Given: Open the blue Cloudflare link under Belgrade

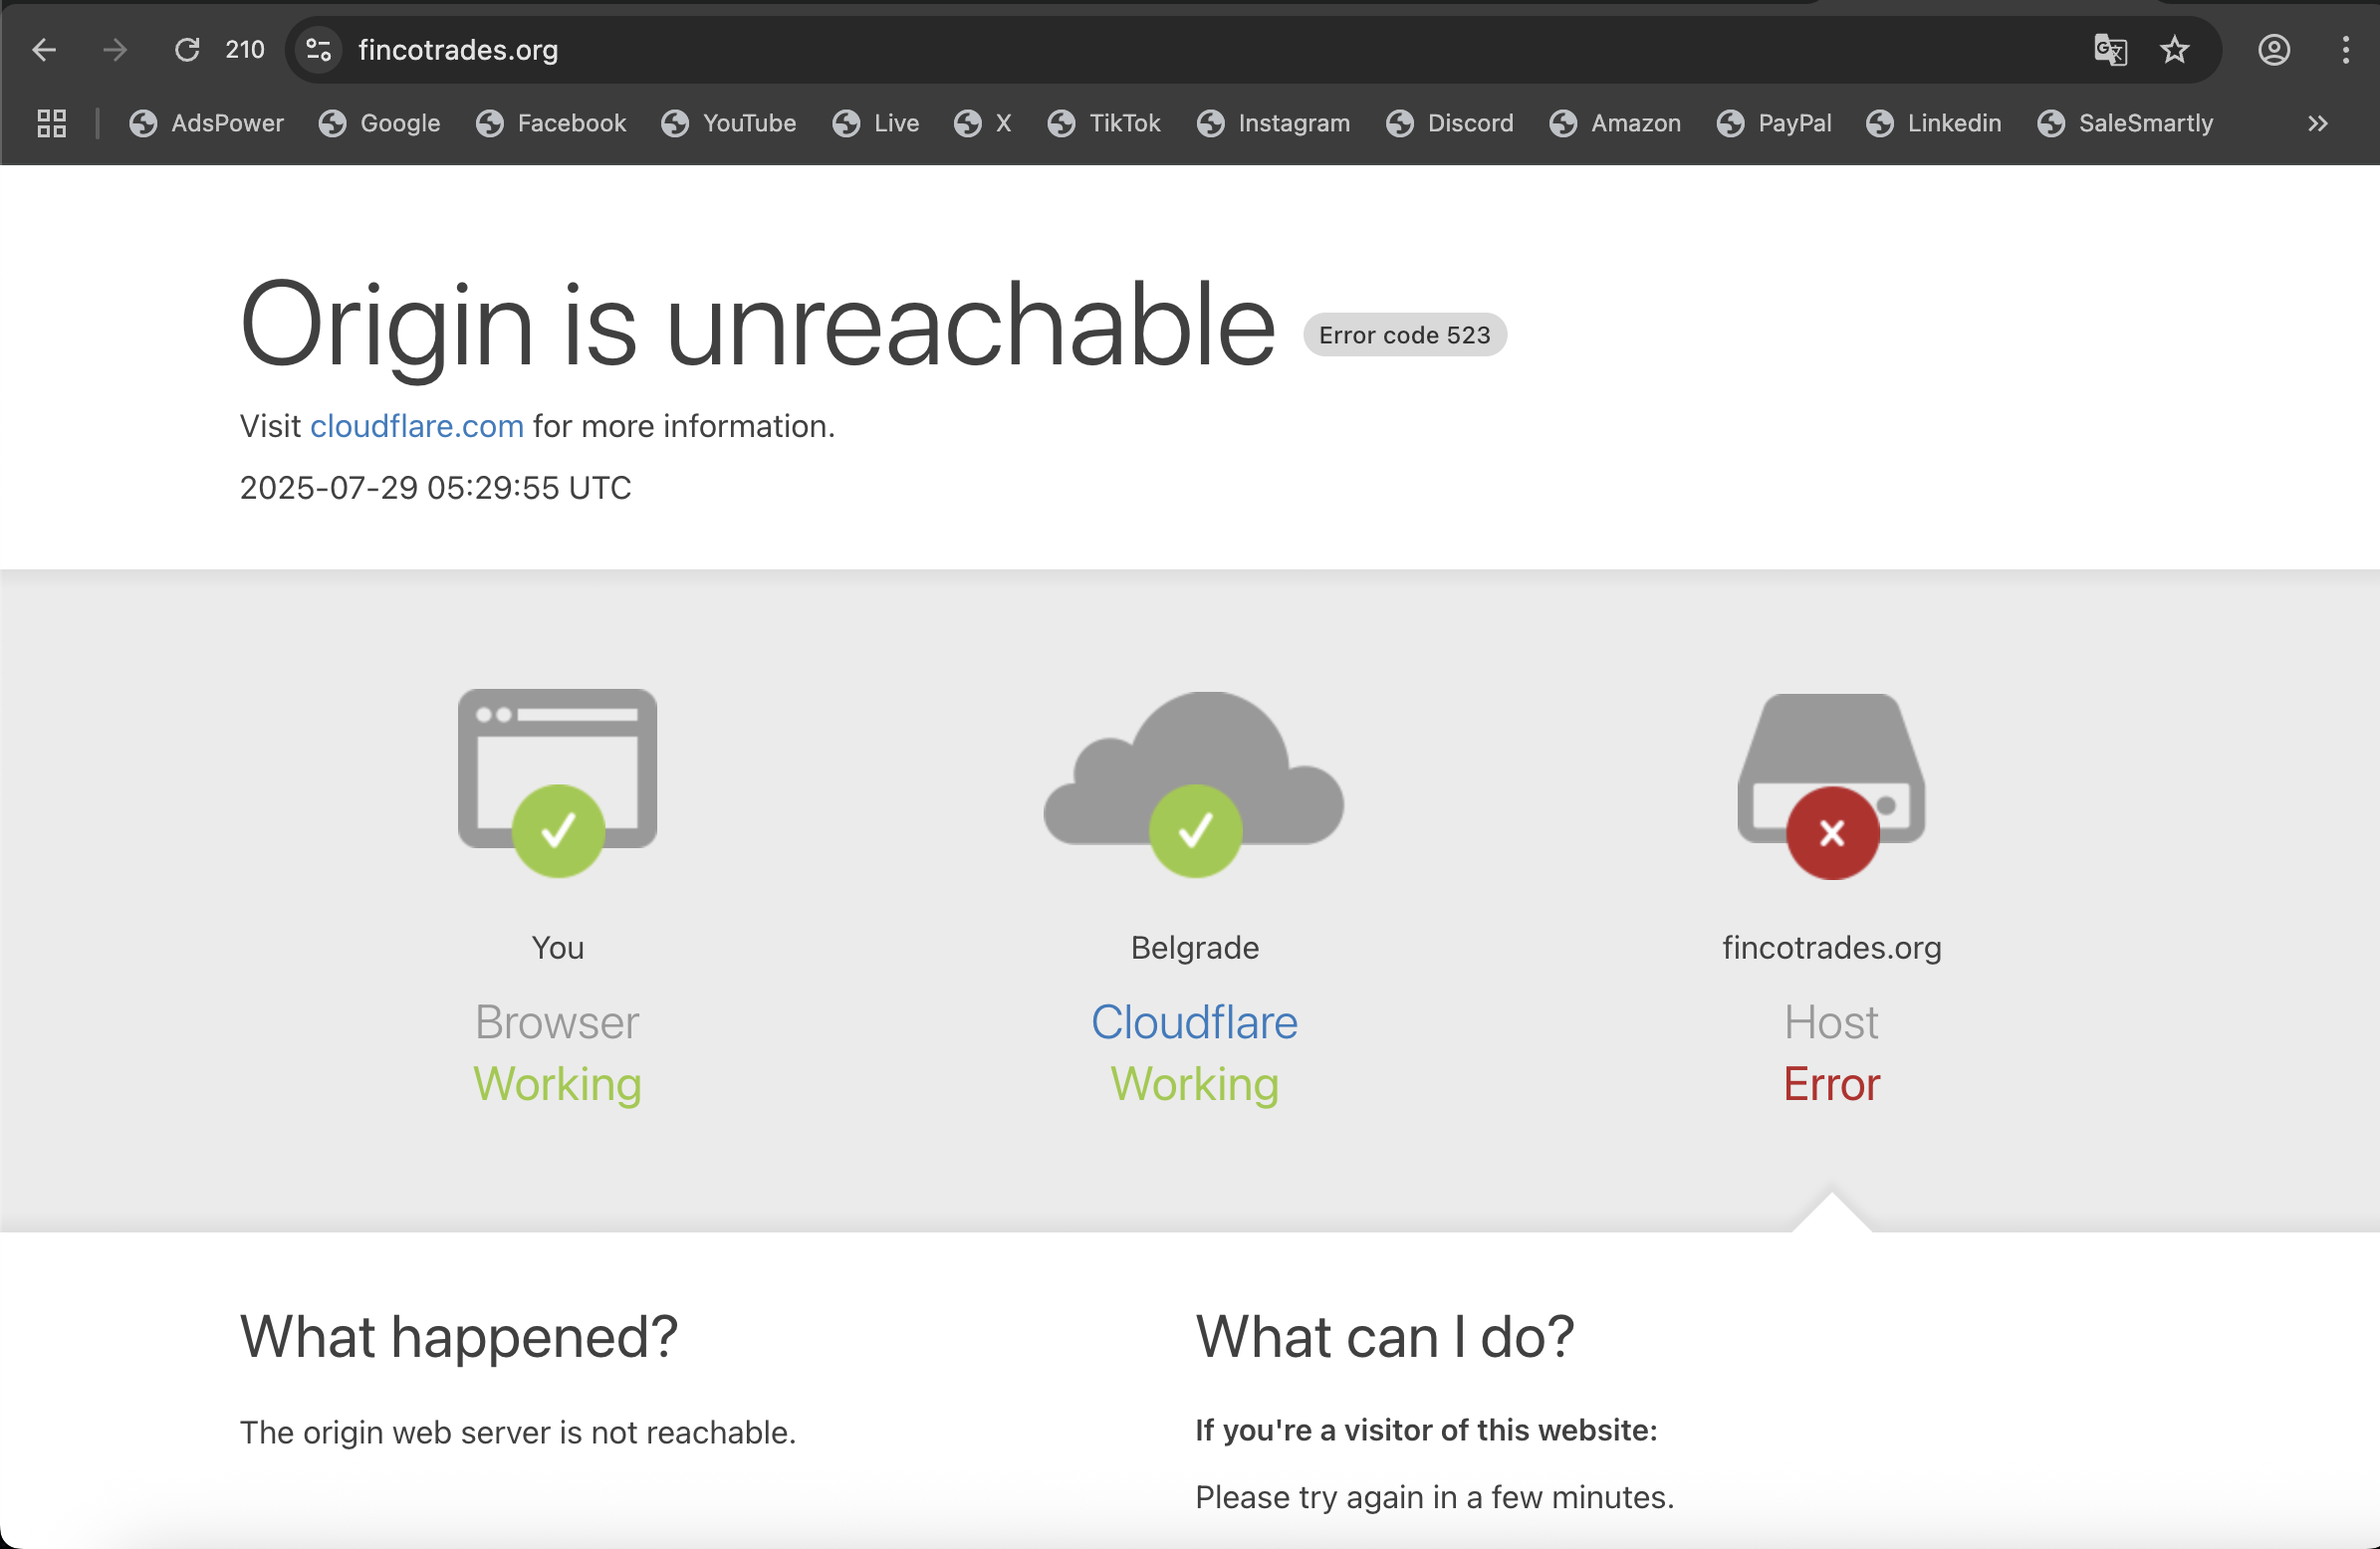Looking at the screenshot, I should pos(1194,1022).
